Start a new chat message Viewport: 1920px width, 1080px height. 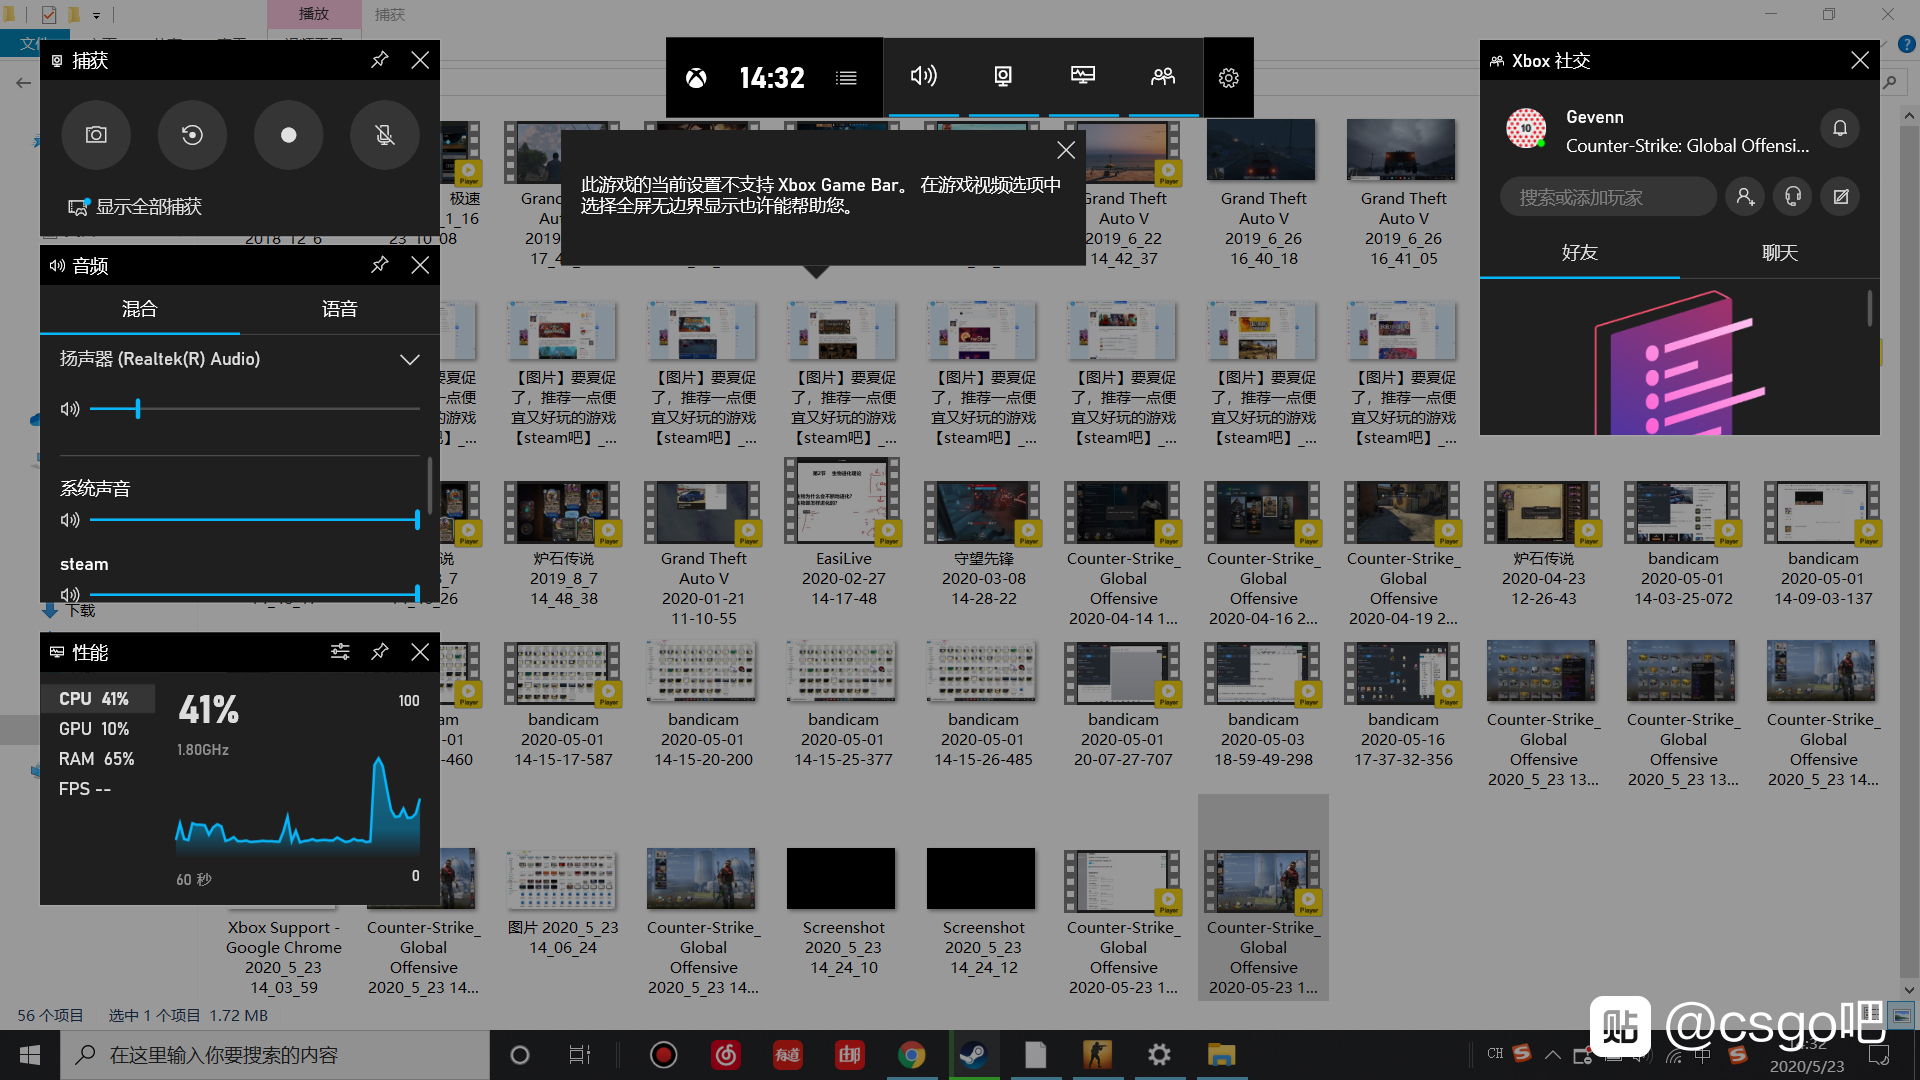pos(1841,197)
